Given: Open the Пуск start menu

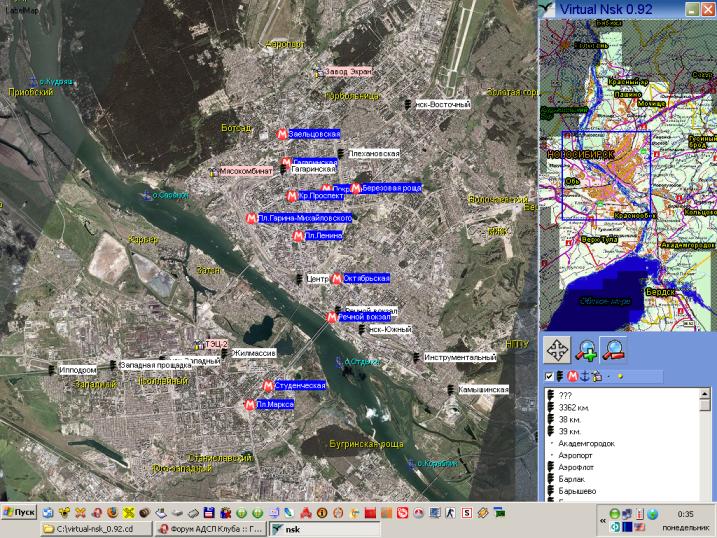Looking at the screenshot, I should tap(19, 512).
